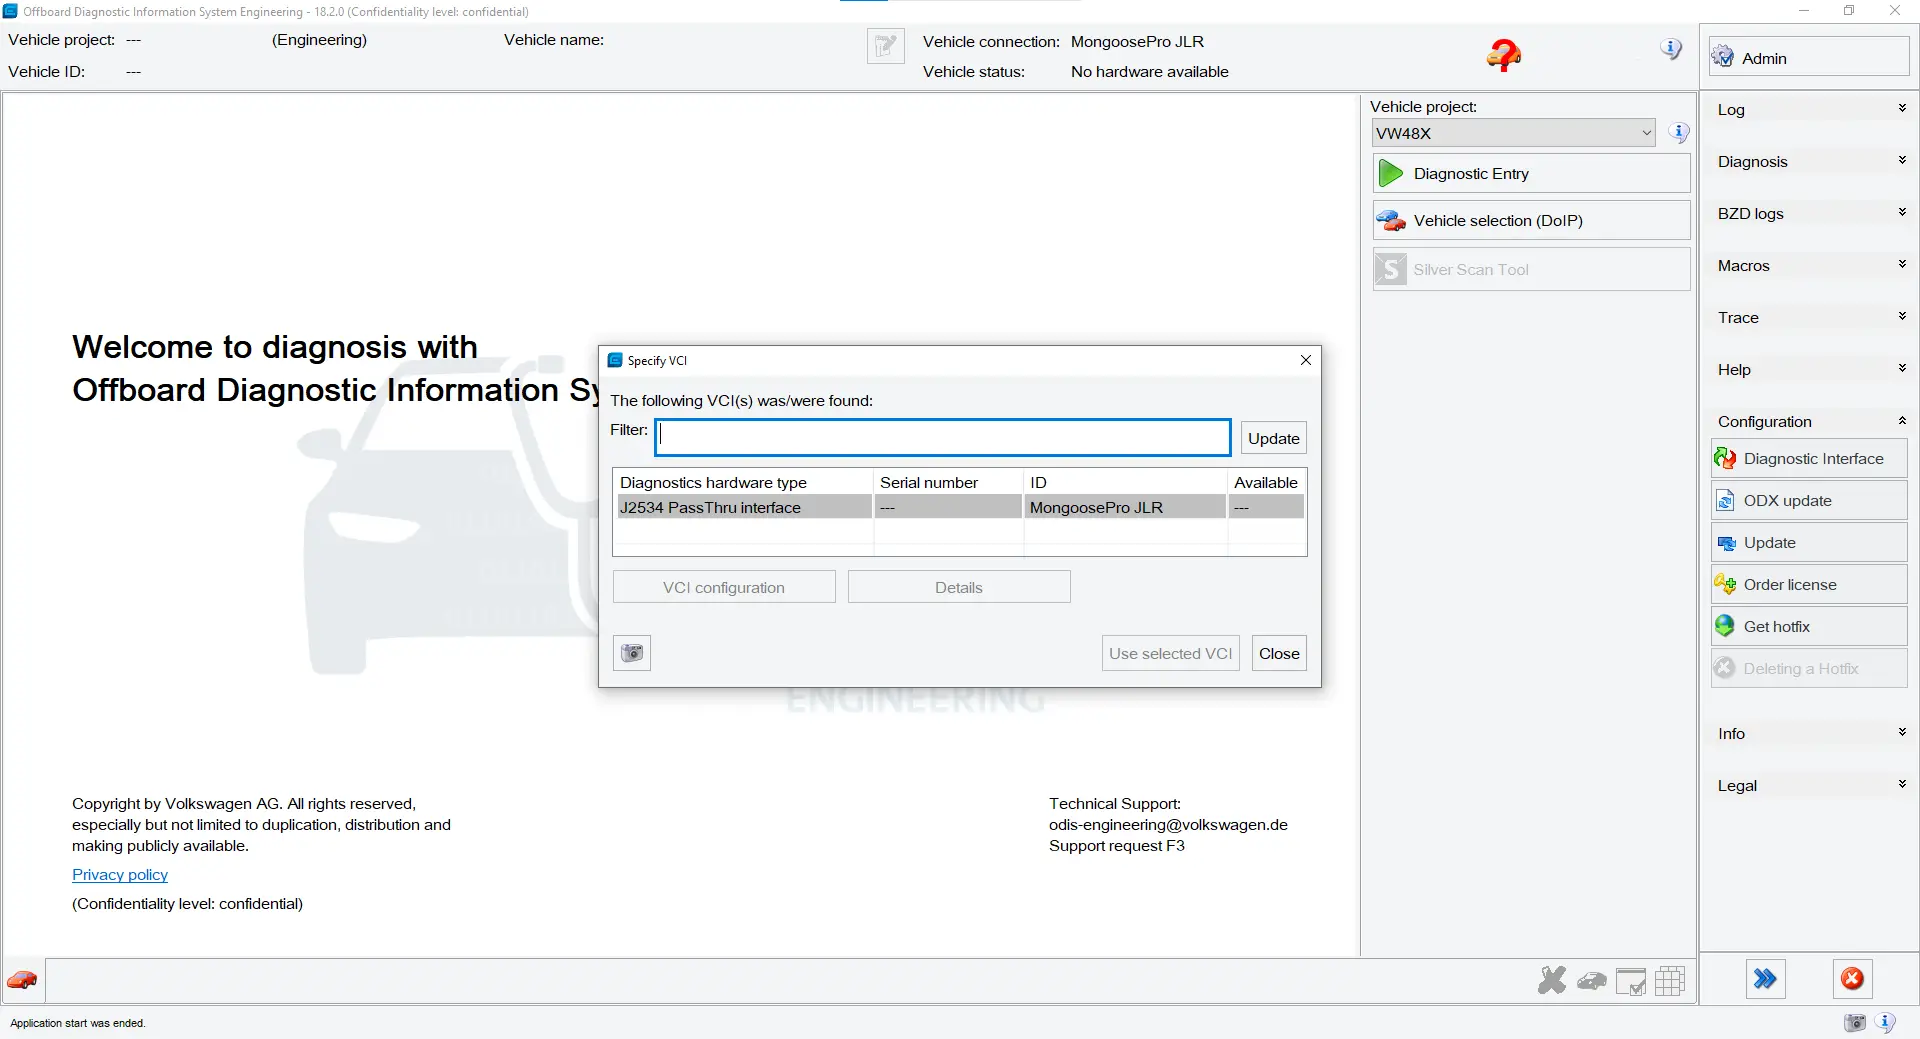The width and height of the screenshot is (1920, 1039).
Task: Click the VCI configuration button
Action: 724,587
